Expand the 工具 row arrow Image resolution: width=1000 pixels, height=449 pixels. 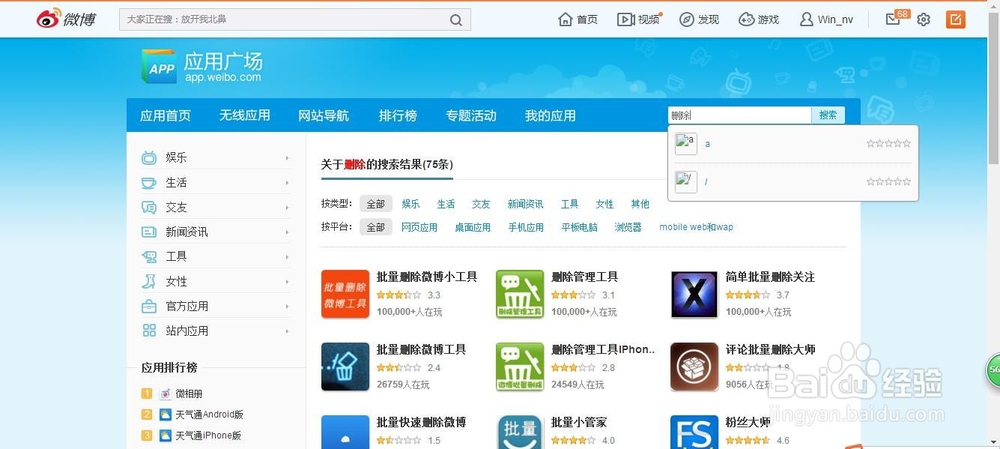click(287, 256)
